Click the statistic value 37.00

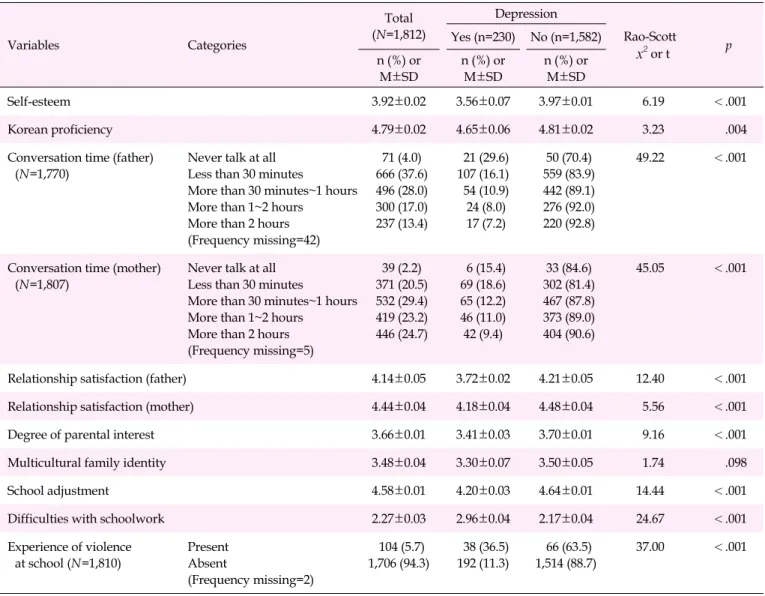click(x=650, y=547)
